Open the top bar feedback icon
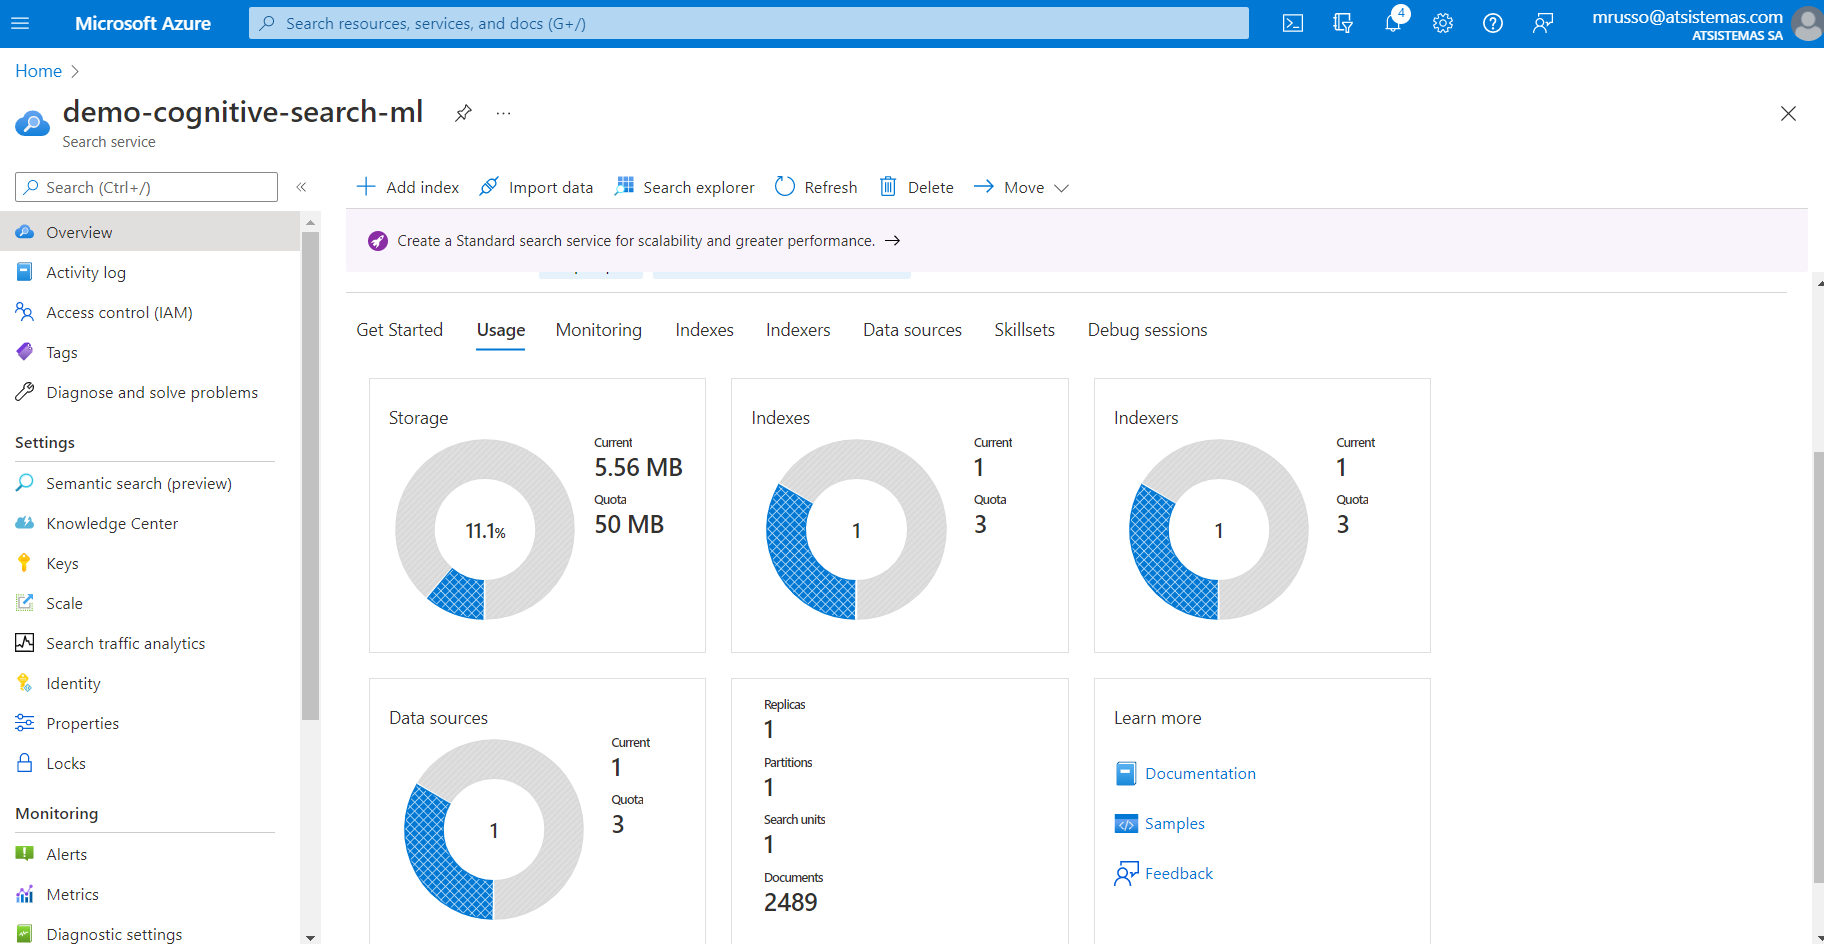This screenshot has height=944, width=1824. point(1543,23)
